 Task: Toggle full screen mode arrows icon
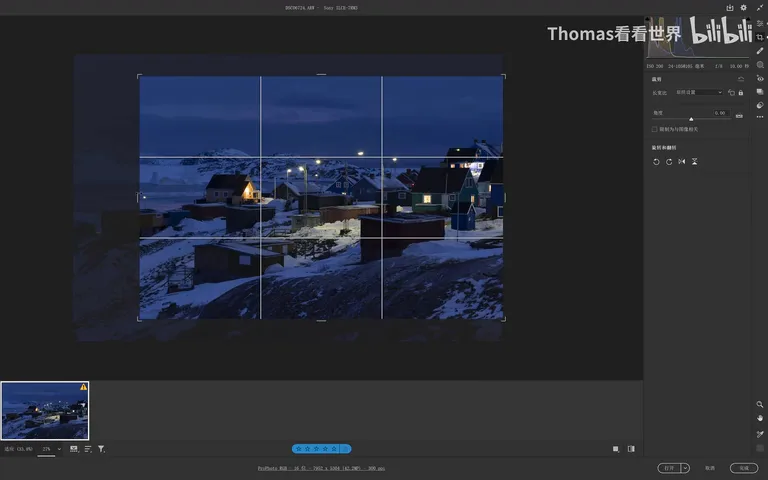pos(760,8)
